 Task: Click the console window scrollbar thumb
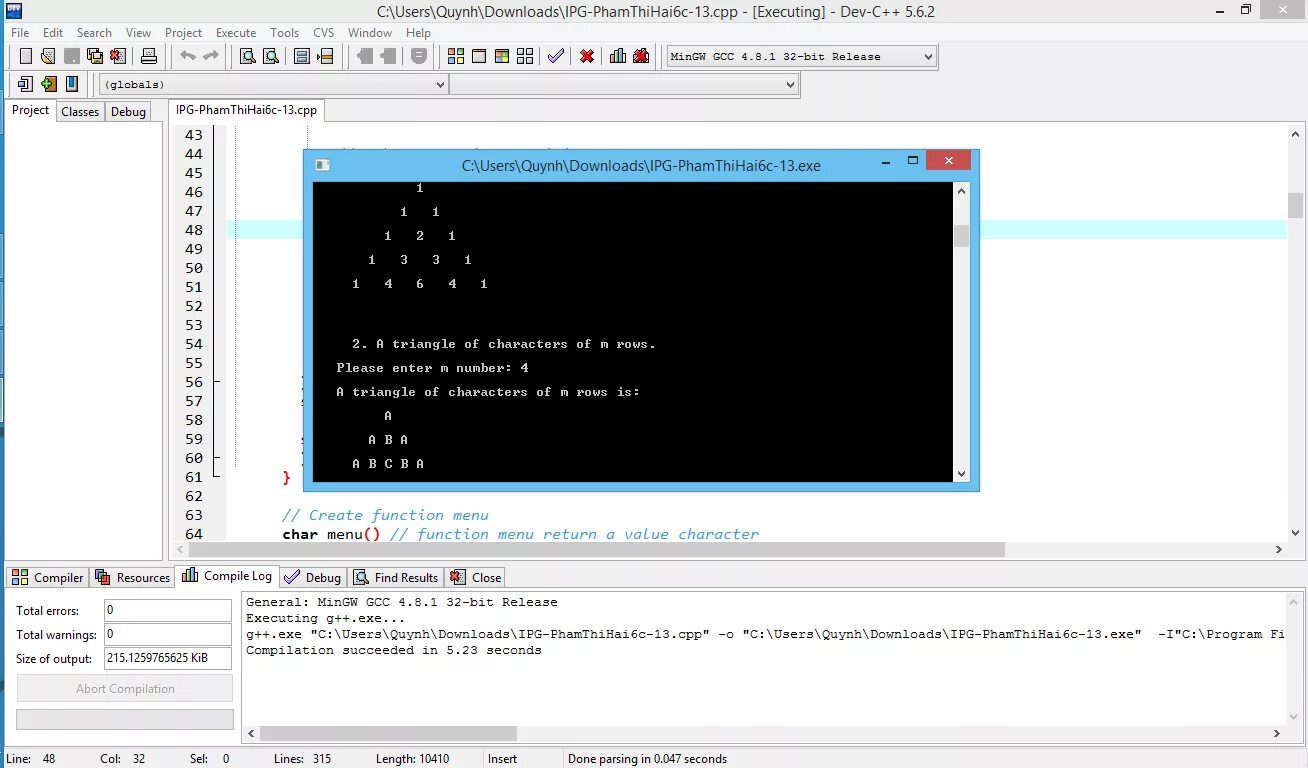[x=961, y=236]
